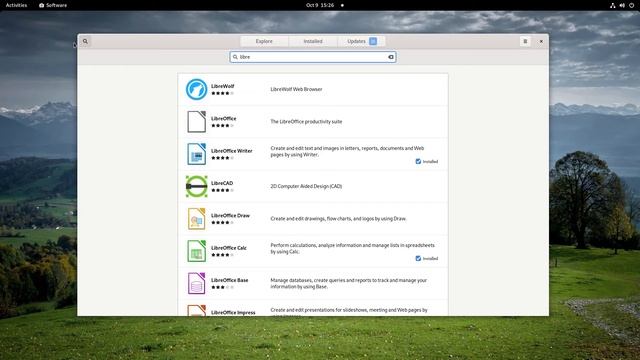Open the LibreOffice Calc title
Screen dimensions: 640x360
229,248
